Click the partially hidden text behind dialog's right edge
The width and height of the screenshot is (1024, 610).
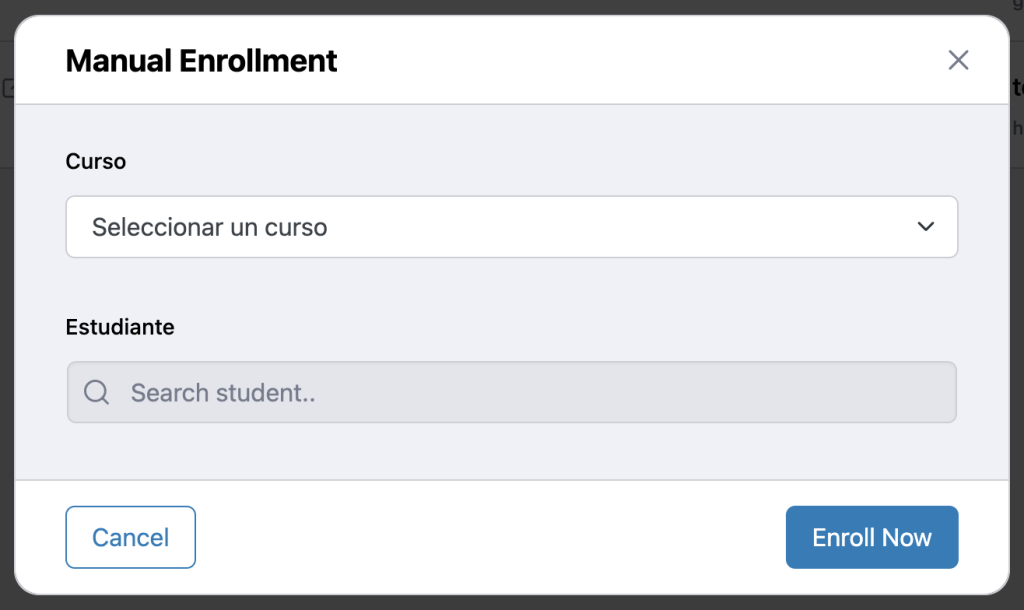(x=1016, y=90)
